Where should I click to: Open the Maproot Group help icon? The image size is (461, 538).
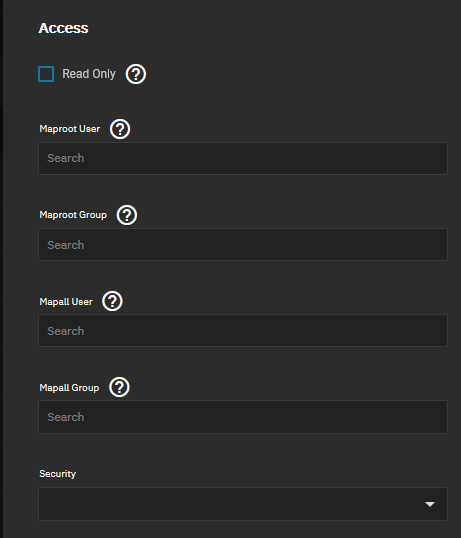tap(127, 215)
